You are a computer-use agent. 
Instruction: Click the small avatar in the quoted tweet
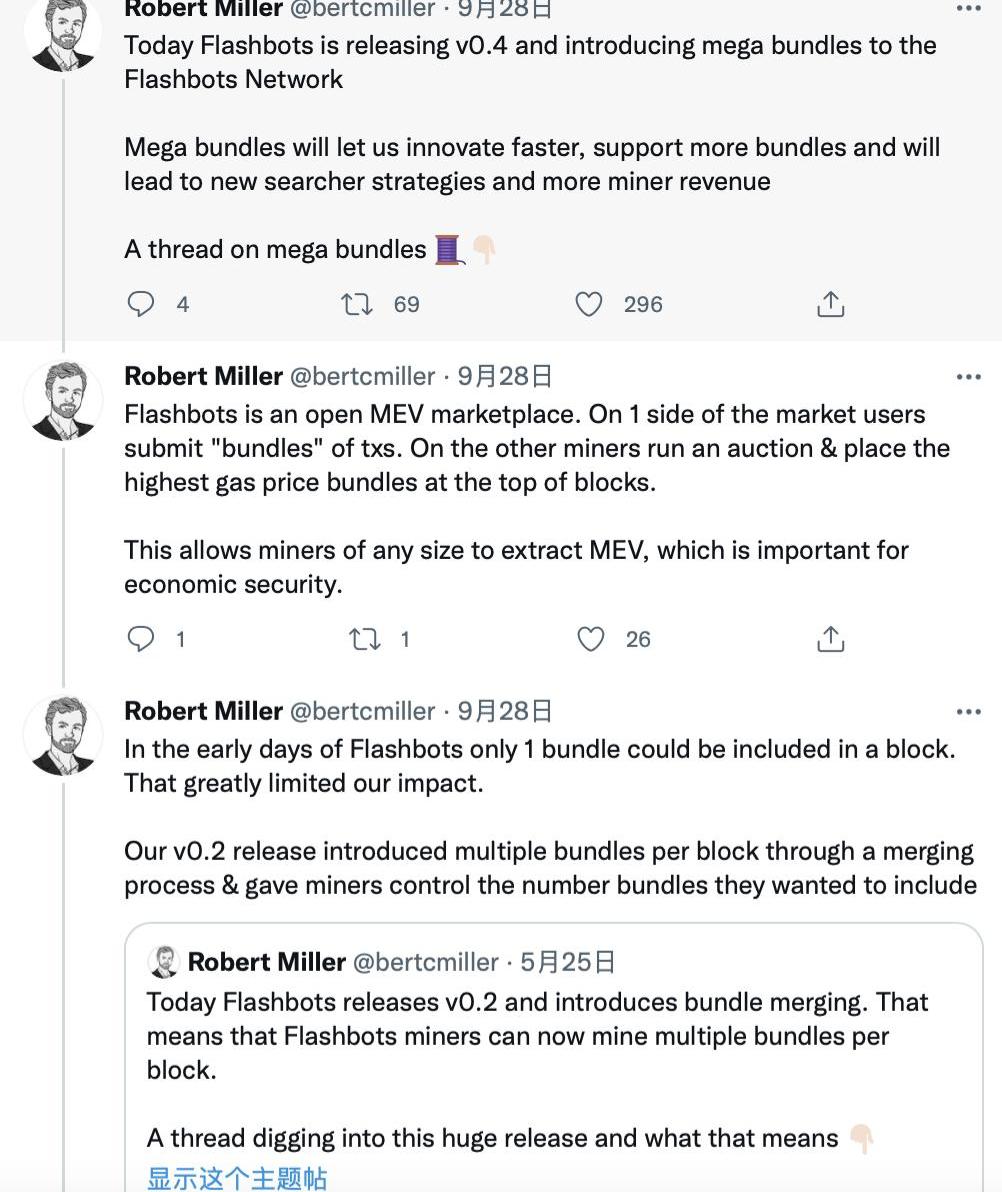[x=164, y=962]
